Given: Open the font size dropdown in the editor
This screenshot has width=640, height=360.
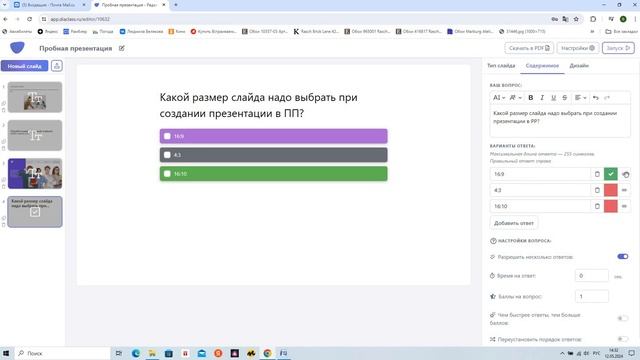Looking at the screenshot, I should click(499, 98).
